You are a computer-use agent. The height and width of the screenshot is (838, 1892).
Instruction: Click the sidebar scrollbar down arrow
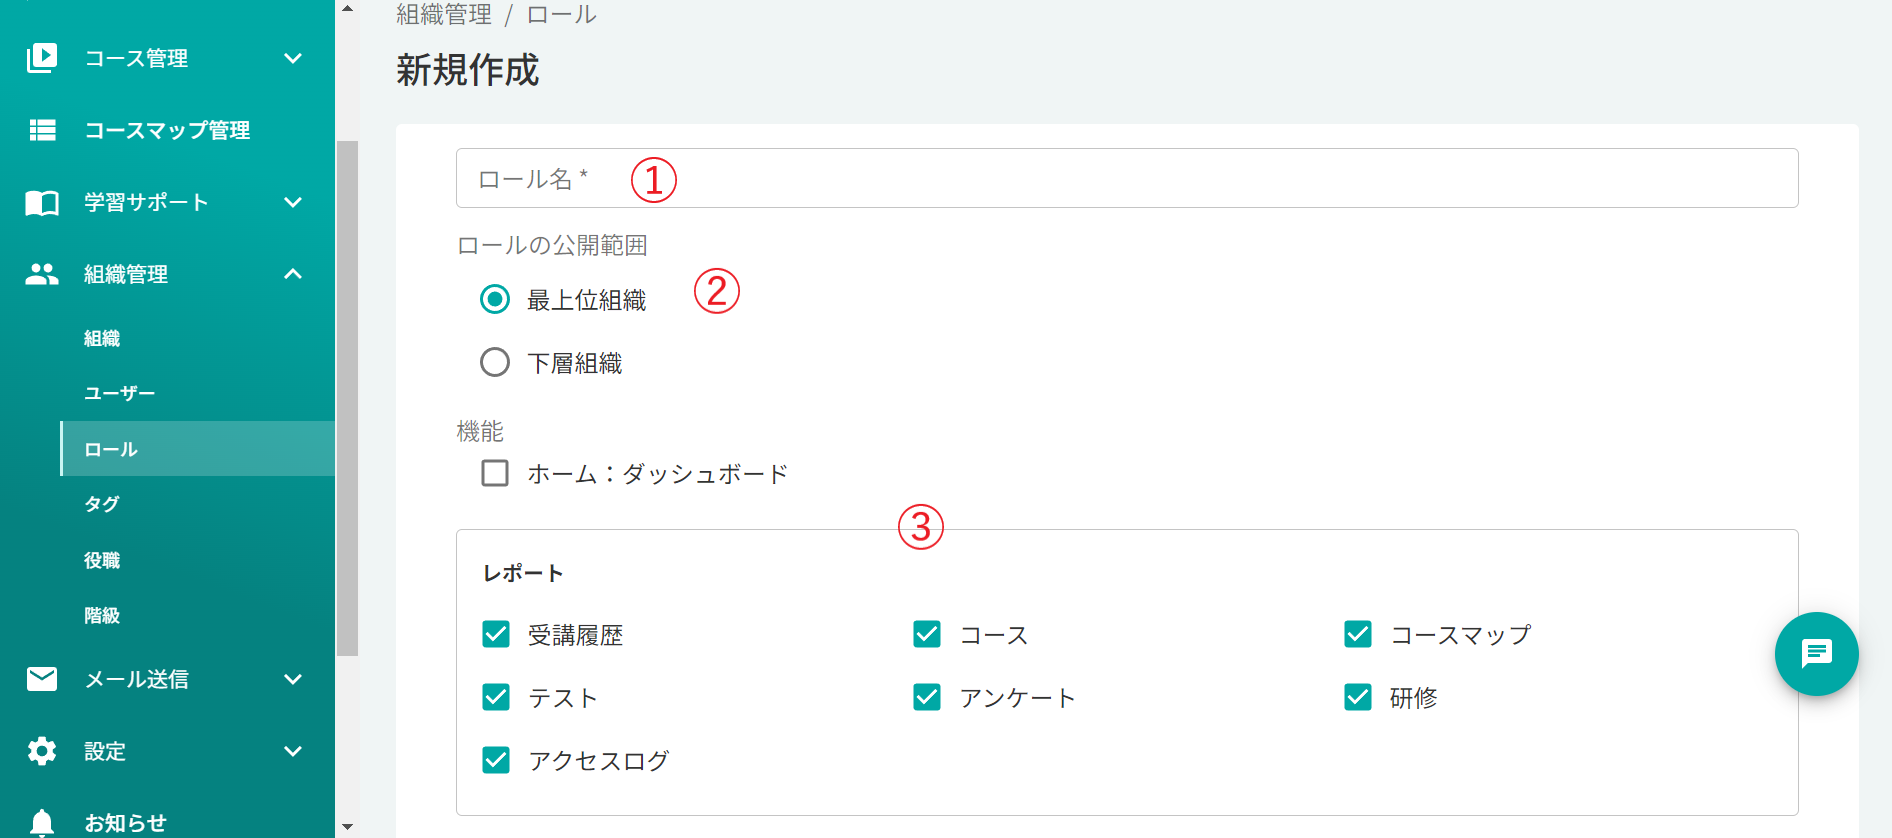tap(347, 827)
